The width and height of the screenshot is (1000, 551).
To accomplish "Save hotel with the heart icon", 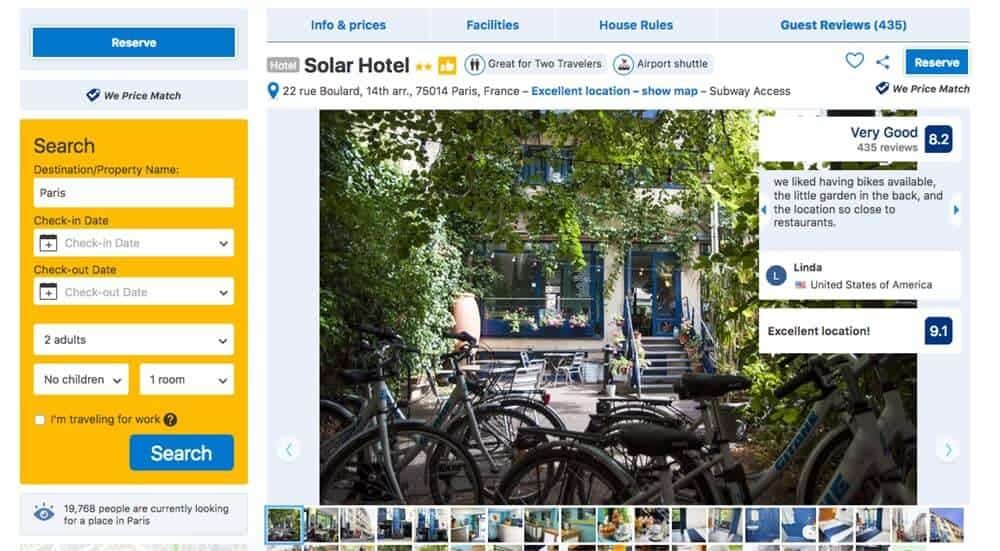I will point(854,61).
